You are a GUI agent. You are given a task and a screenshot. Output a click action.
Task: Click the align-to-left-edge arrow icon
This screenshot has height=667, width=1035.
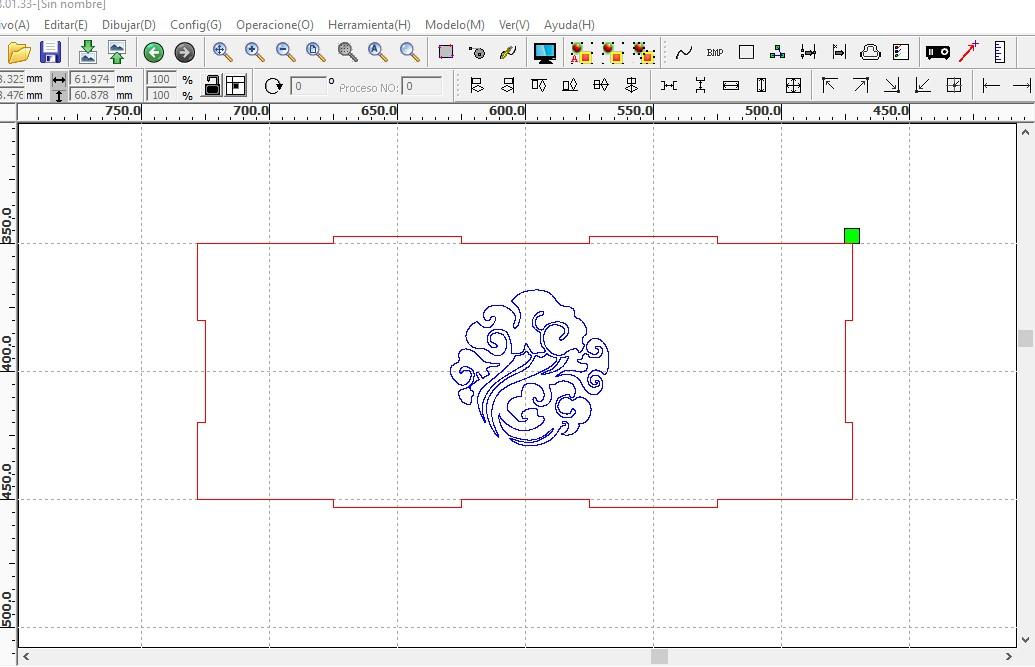click(991, 85)
